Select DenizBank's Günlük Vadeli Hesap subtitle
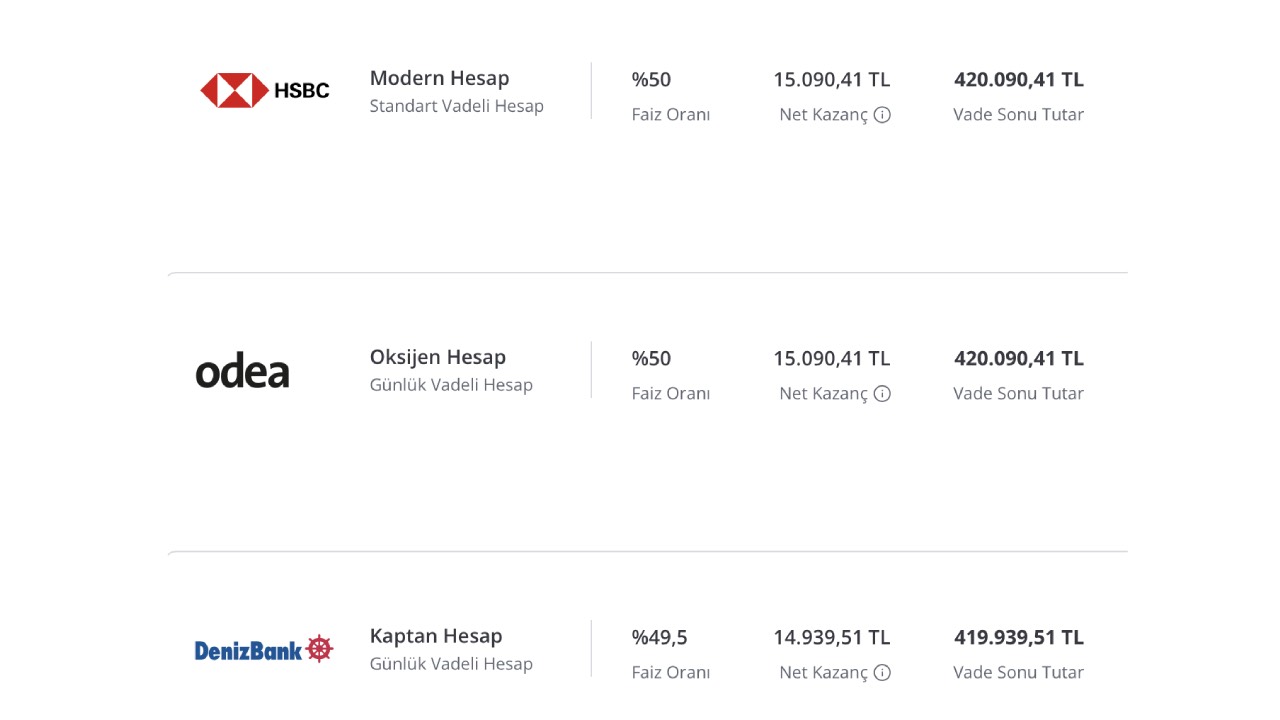The image size is (1280, 720). pyautogui.click(x=451, y=664)
